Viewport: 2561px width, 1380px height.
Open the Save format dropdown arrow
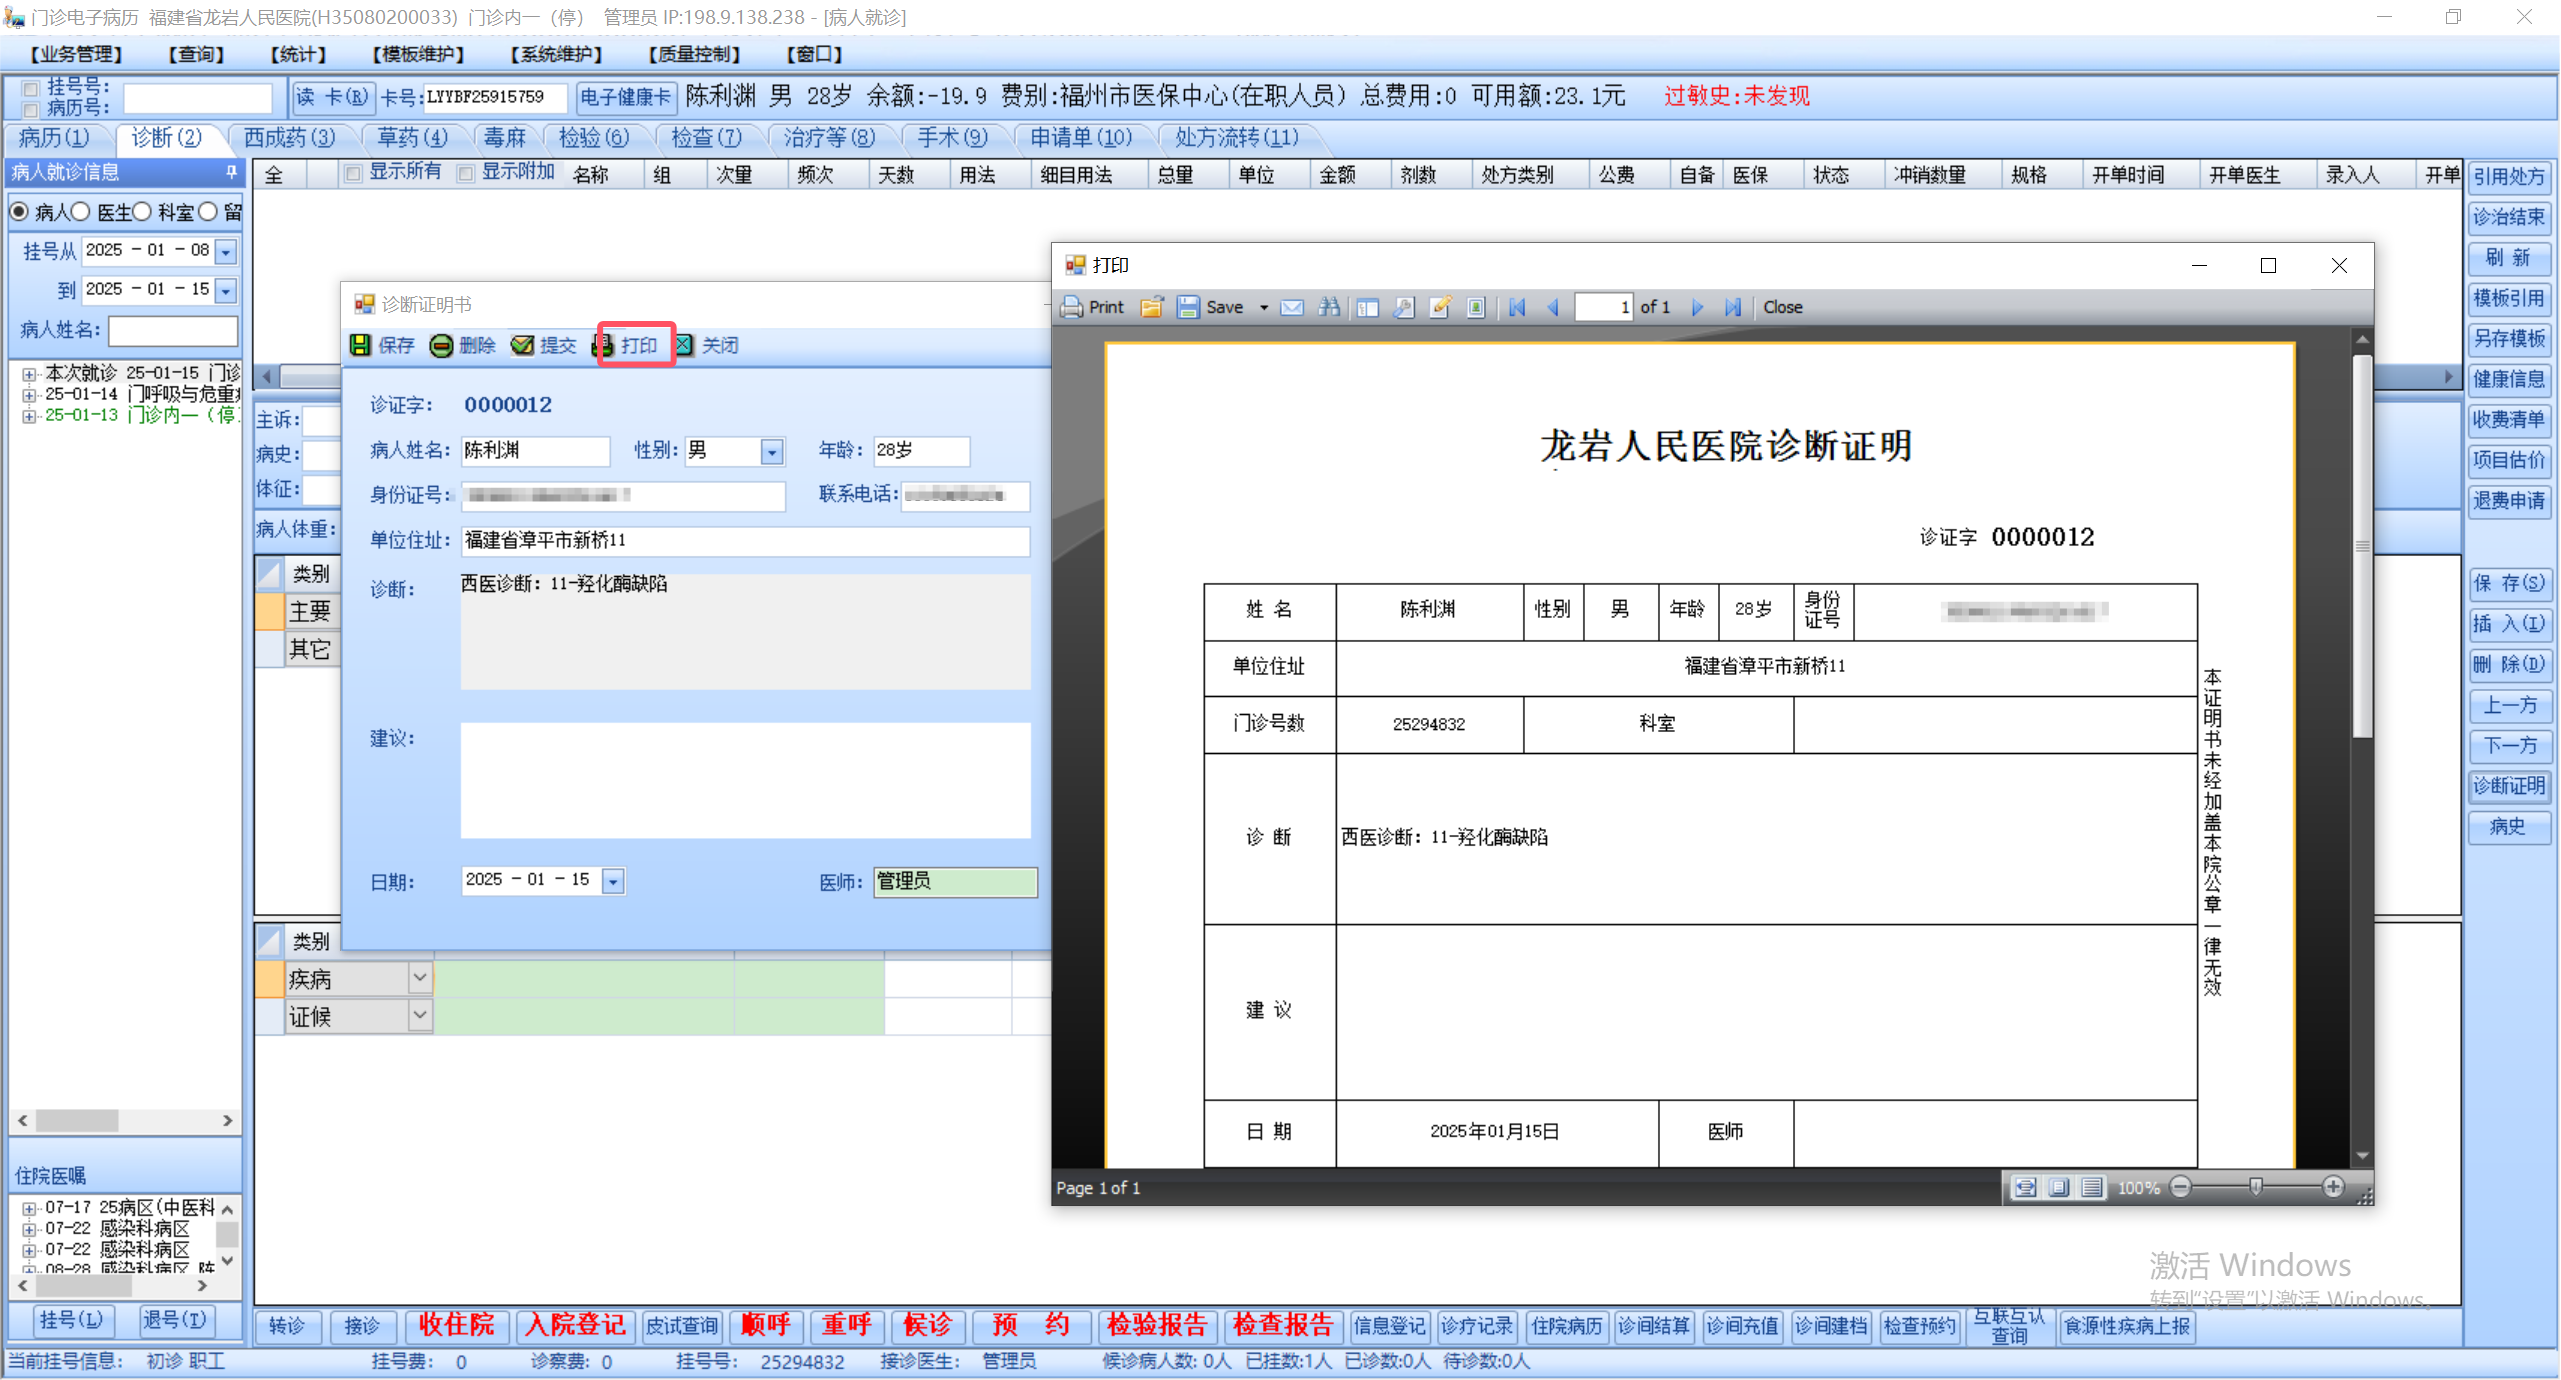(x=1264, y=307)
